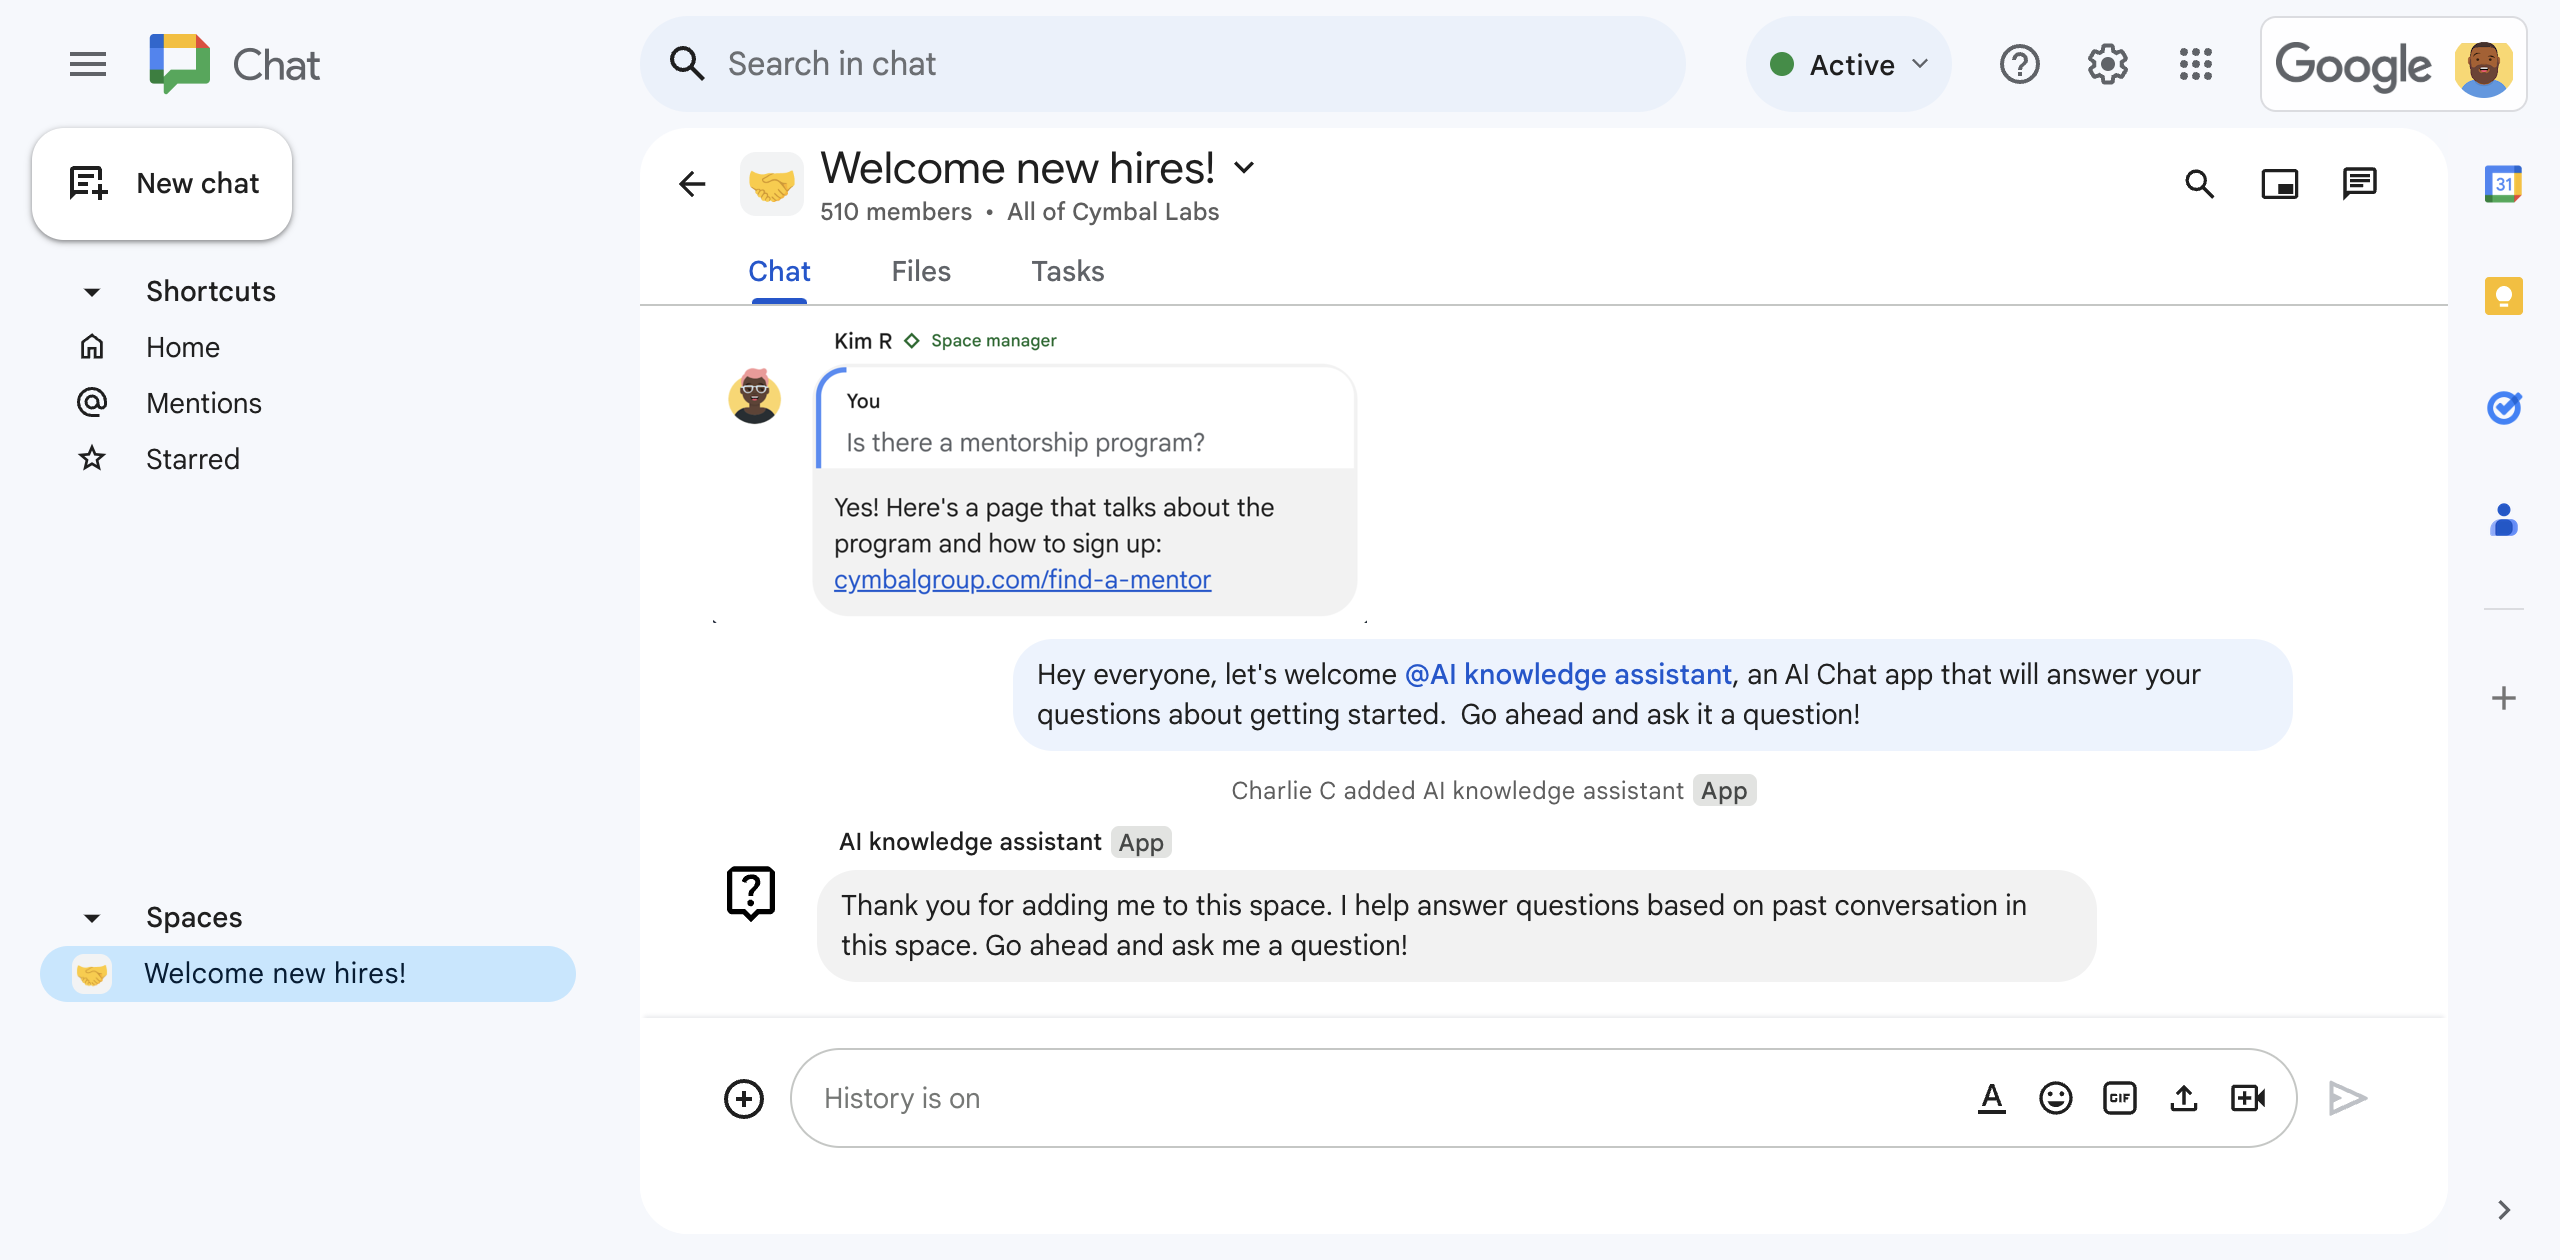Open cymbalgroup.com find-a-mentor link

[1022, 578]
